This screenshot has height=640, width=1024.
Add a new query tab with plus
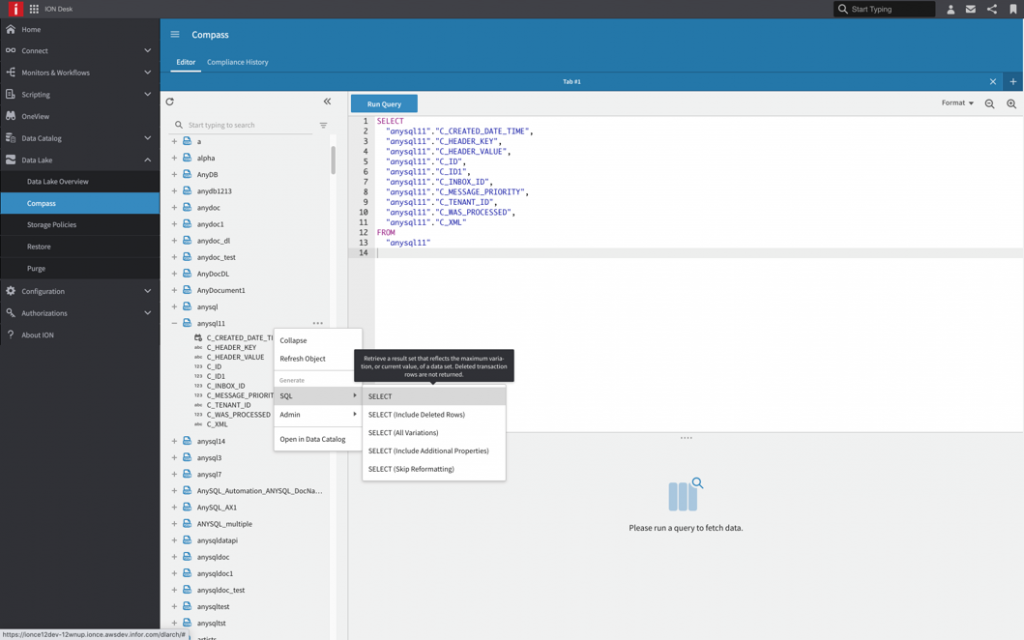pos(1012,81)
